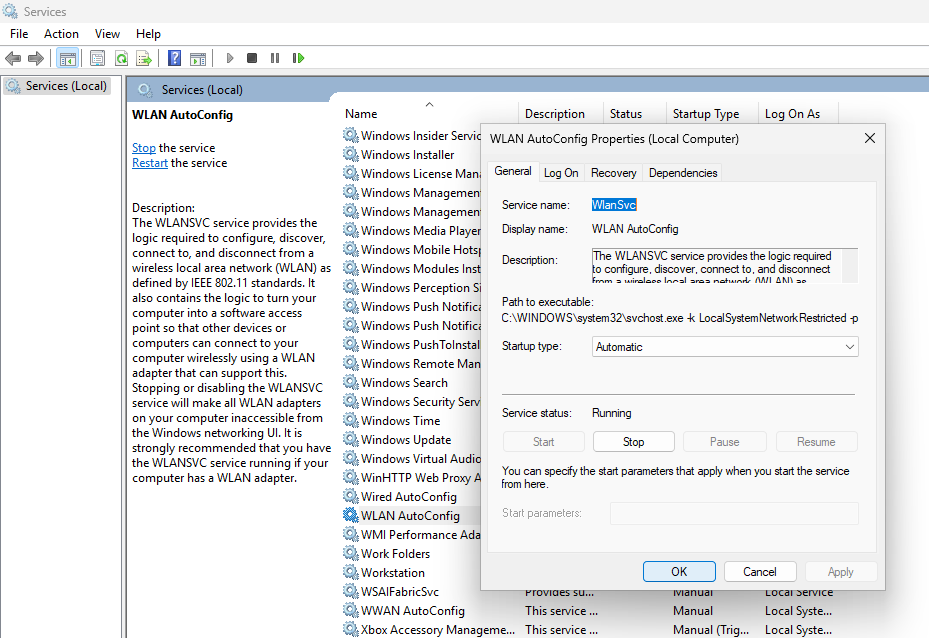929x638 pixels.
Task: Switch to the Recovery tab
Action: [613, 173]
